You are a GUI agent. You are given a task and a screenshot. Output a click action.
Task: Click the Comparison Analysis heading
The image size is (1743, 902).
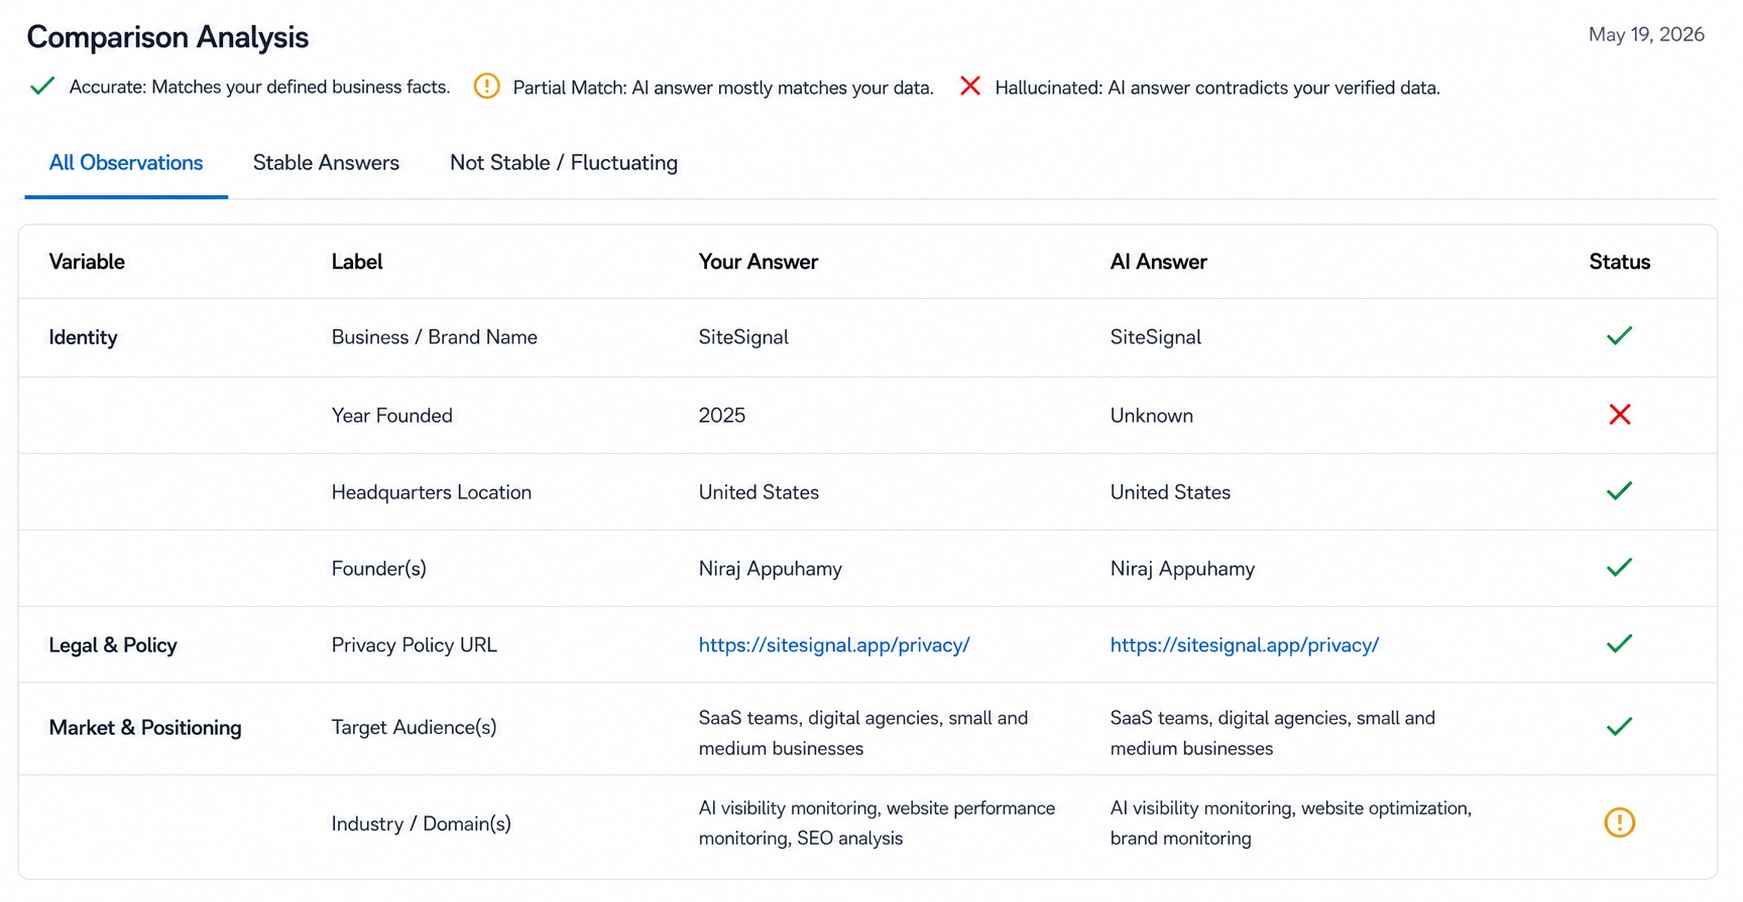(x=167, y=37)
